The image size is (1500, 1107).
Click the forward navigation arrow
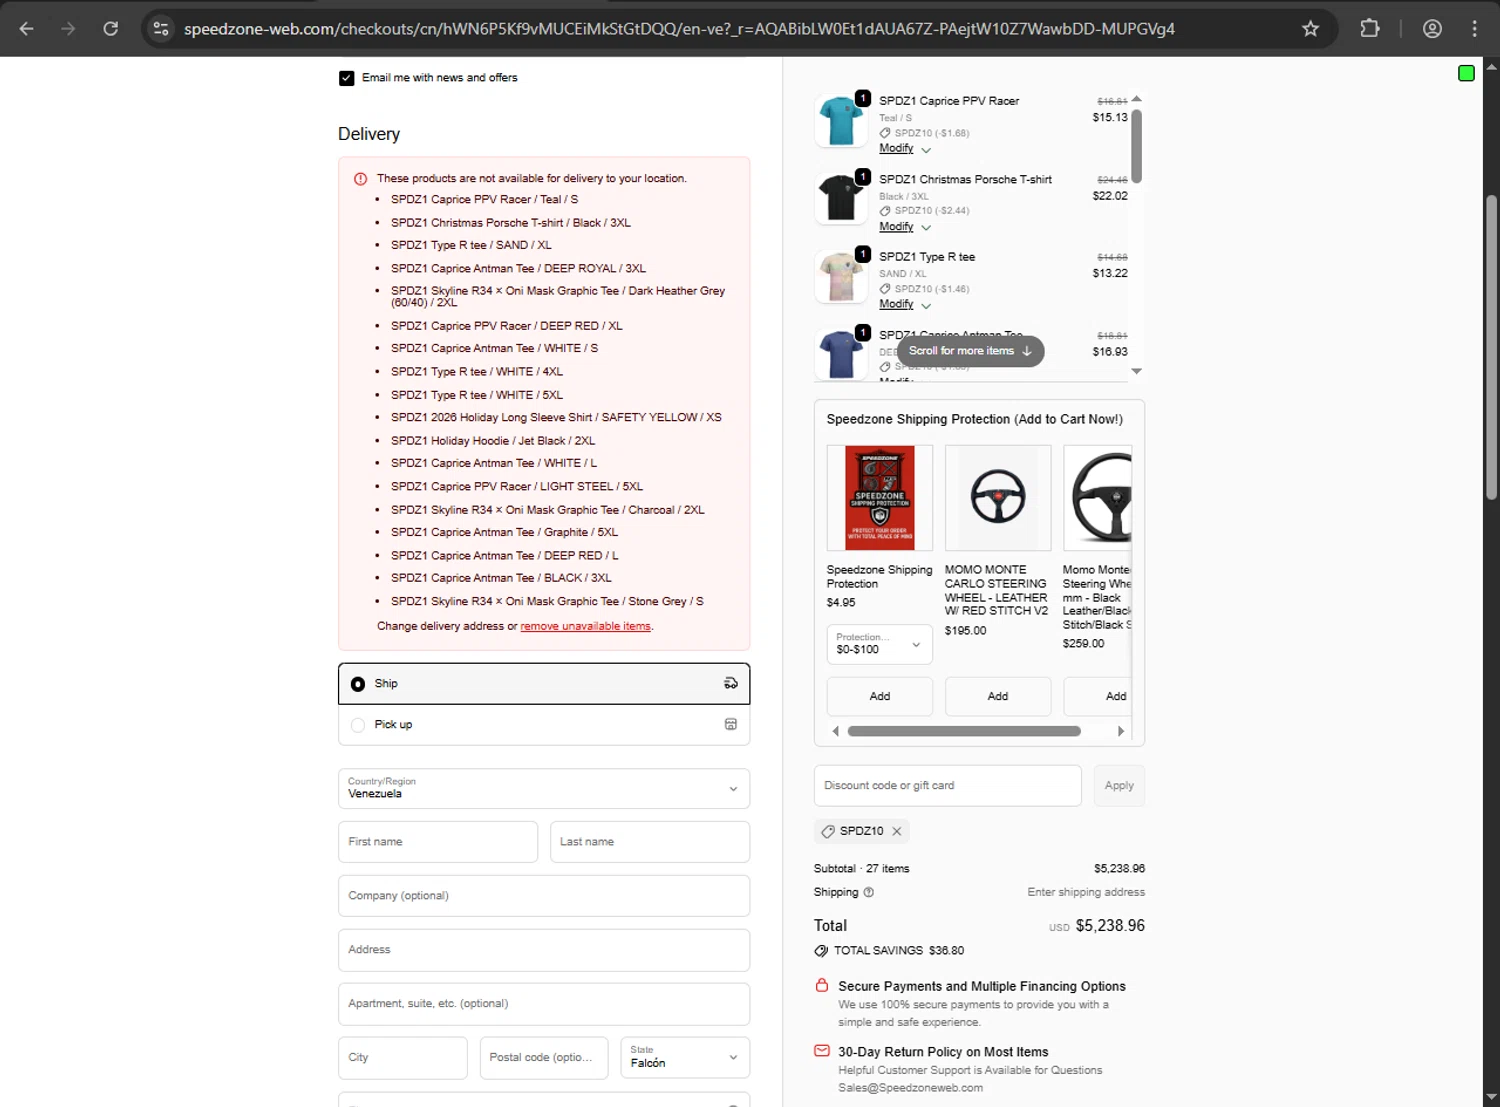pyautogui.click(x=68, y=29)
